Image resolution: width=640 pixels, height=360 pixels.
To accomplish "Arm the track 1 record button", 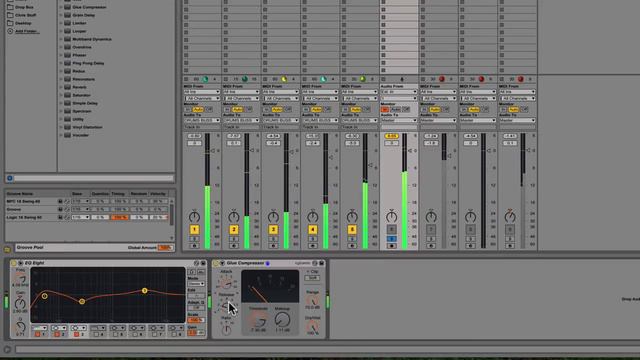I will point(194,246).
